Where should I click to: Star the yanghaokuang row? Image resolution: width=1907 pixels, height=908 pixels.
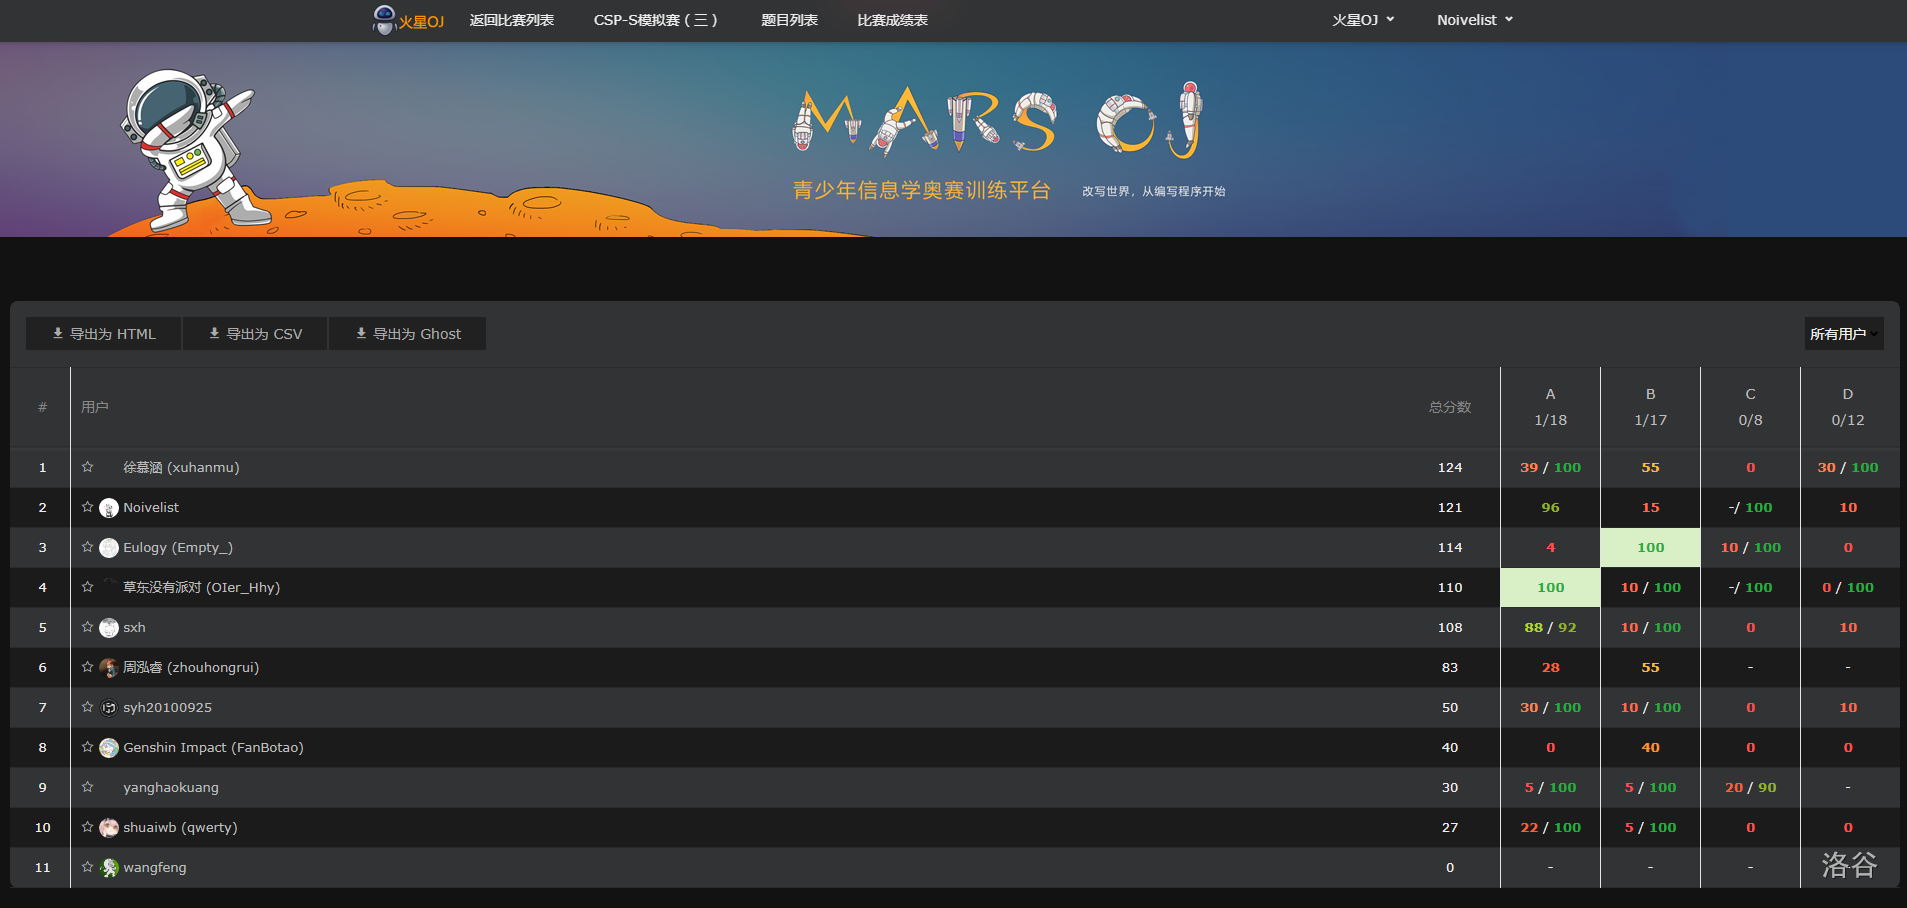(x=88, y=787)
